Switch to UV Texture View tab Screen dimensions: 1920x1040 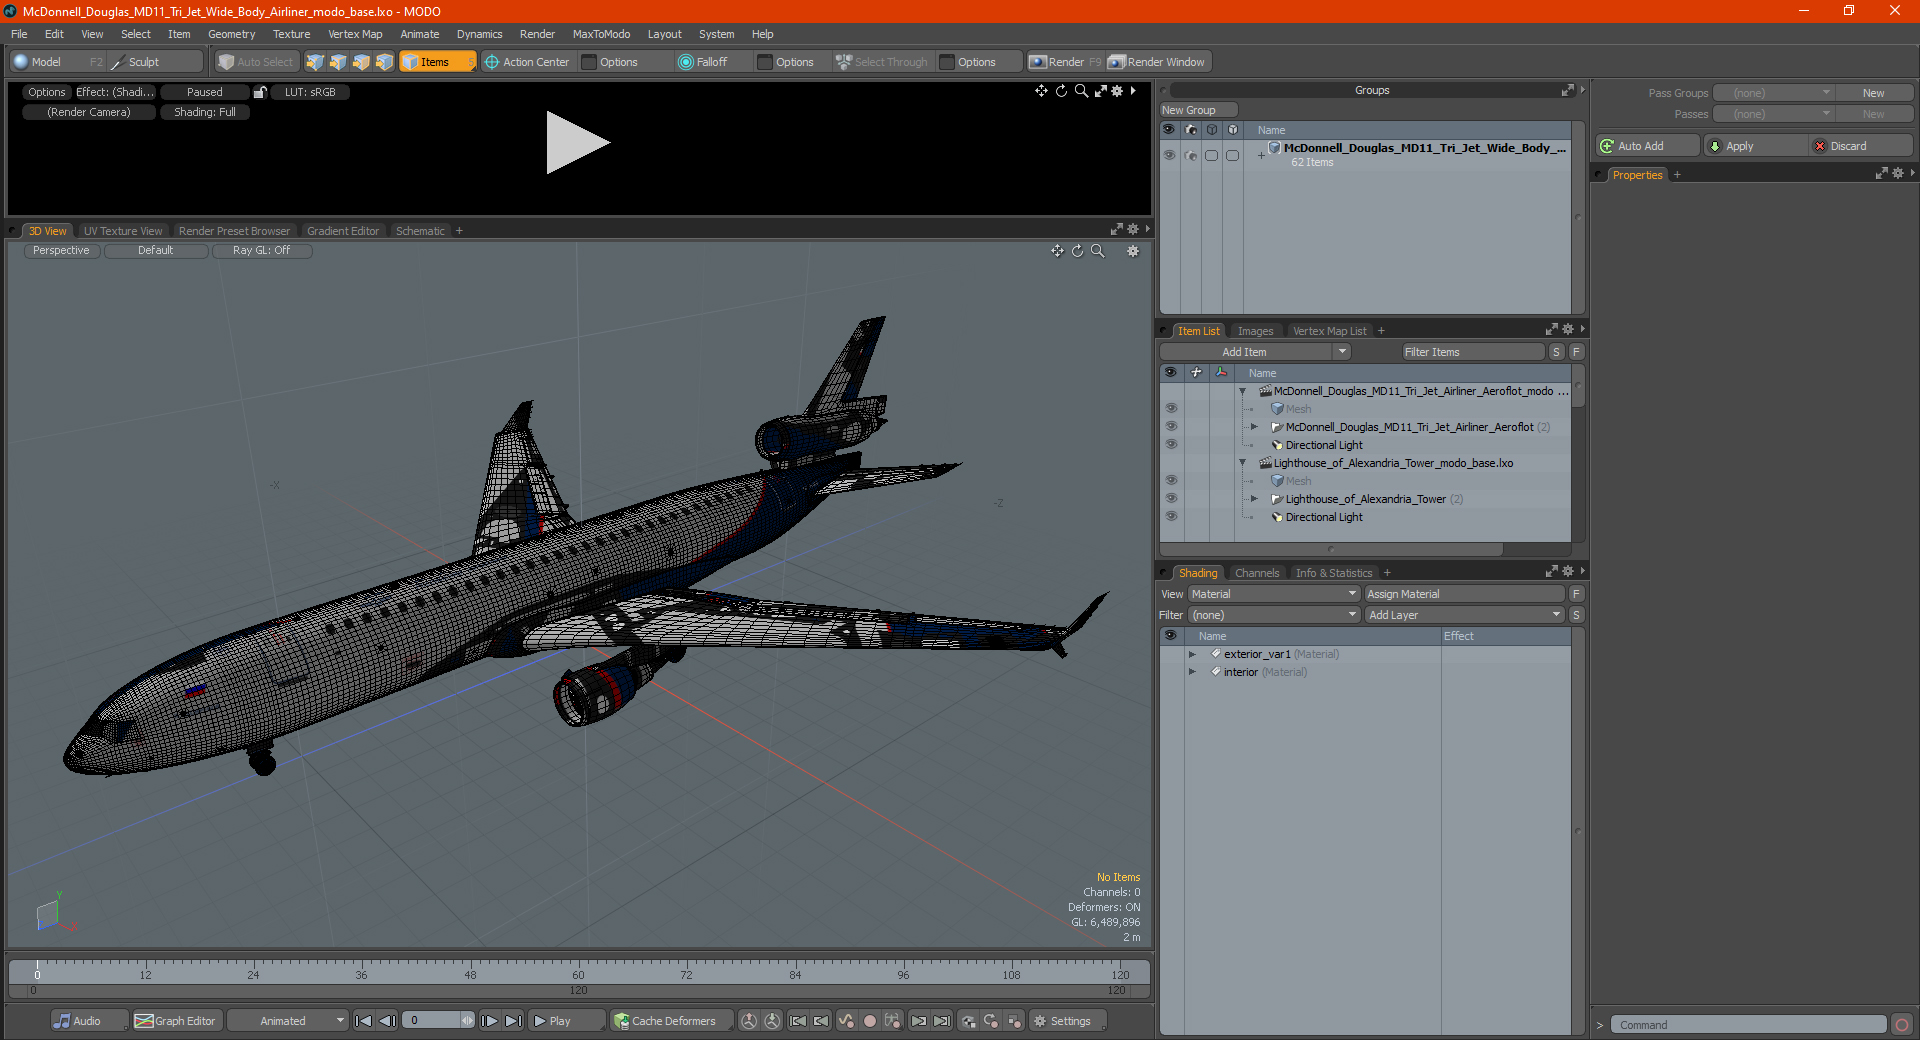coord(122,231)
